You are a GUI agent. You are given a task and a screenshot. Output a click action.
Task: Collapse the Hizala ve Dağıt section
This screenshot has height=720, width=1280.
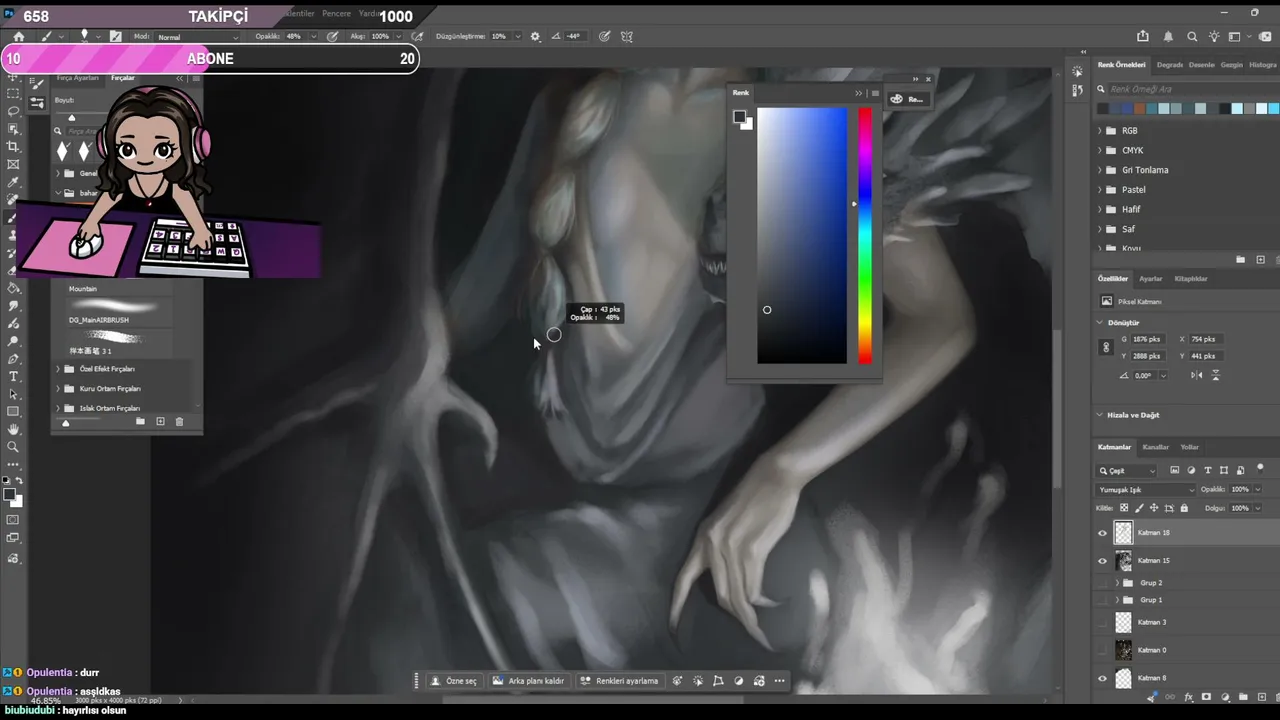click(1100, 415)
